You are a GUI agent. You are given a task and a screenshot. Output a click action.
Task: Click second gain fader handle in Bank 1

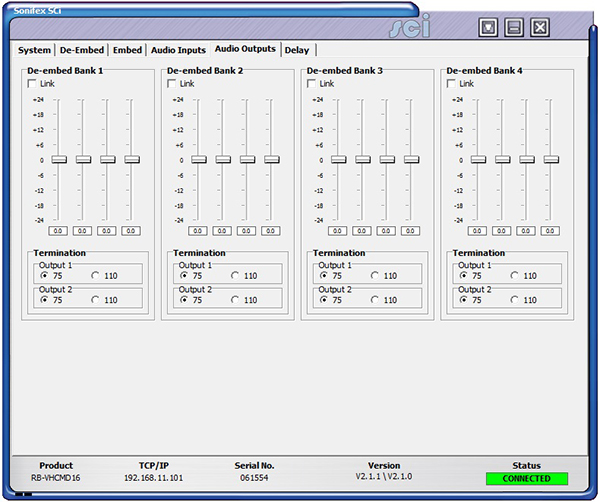coord(83,159)
